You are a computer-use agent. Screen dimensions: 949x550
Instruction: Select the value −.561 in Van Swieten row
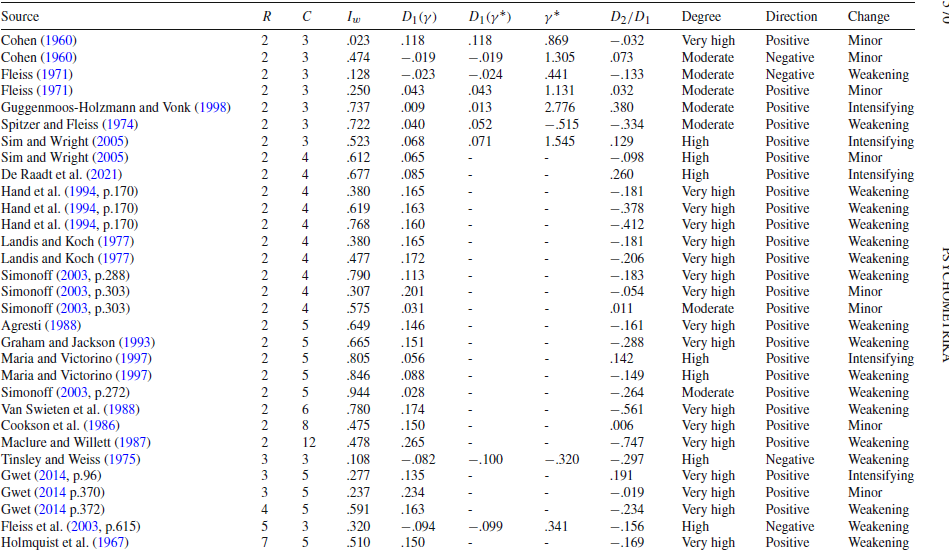pos(627,410)
